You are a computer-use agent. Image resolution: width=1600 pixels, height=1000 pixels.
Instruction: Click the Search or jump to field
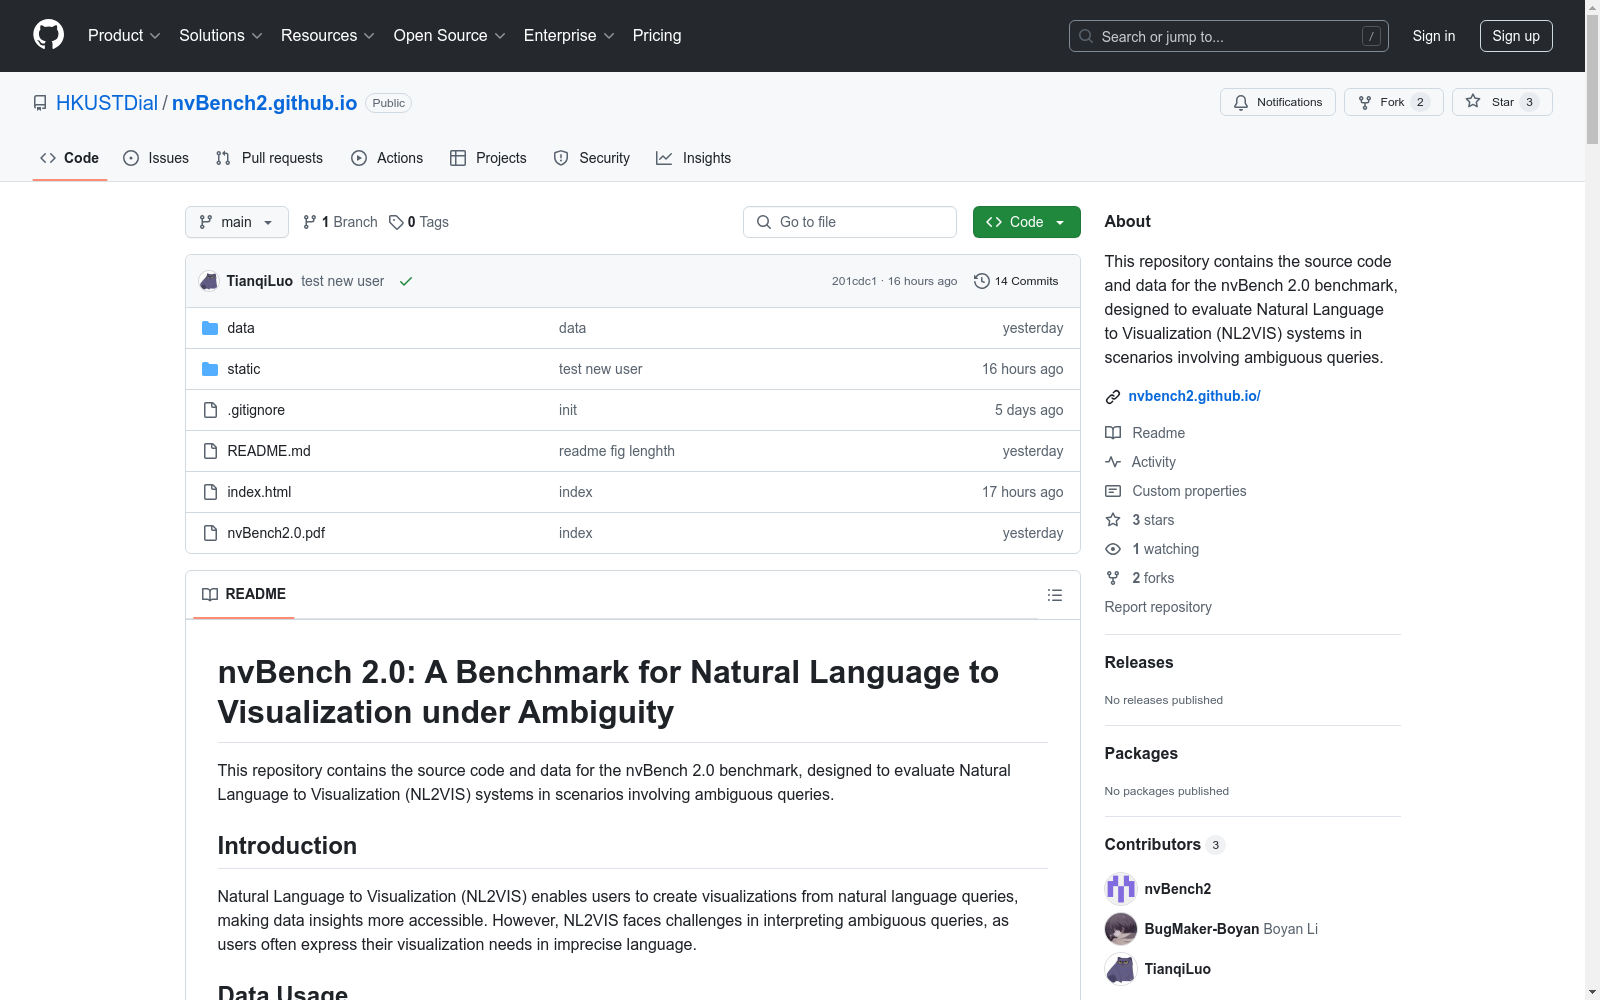[1229, 36]
